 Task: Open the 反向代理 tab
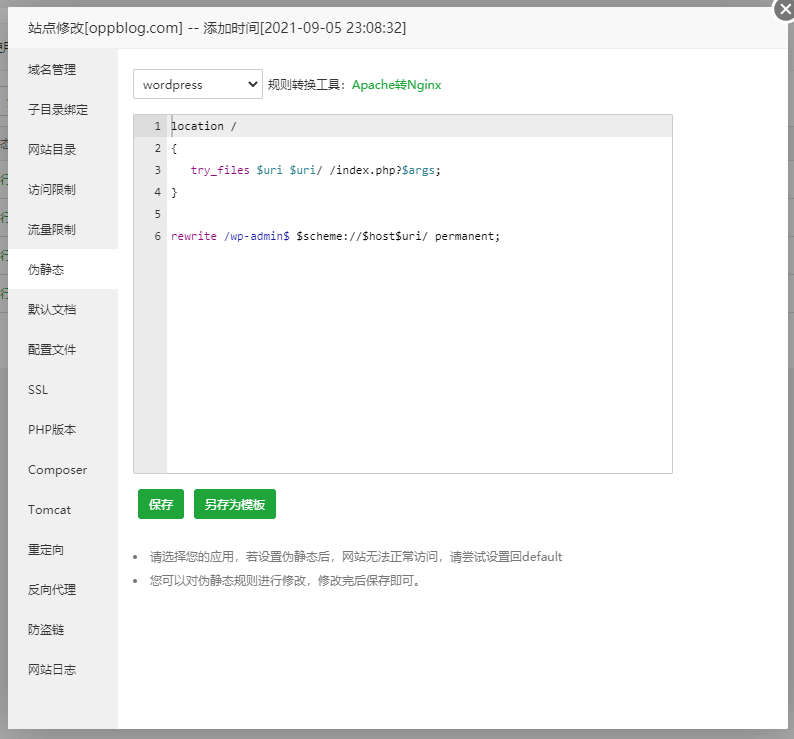pyautogui.click(x=52, y=590)
